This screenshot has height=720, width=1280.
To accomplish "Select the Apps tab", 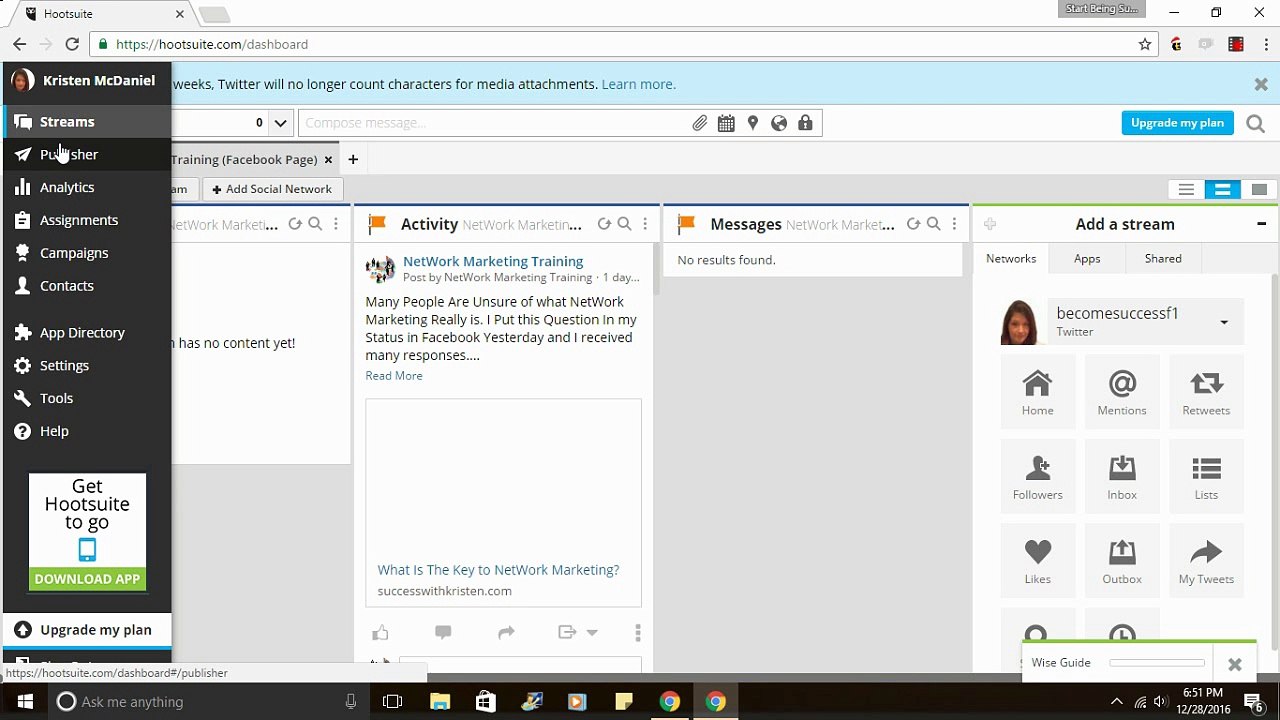I will click(1087, 258).
